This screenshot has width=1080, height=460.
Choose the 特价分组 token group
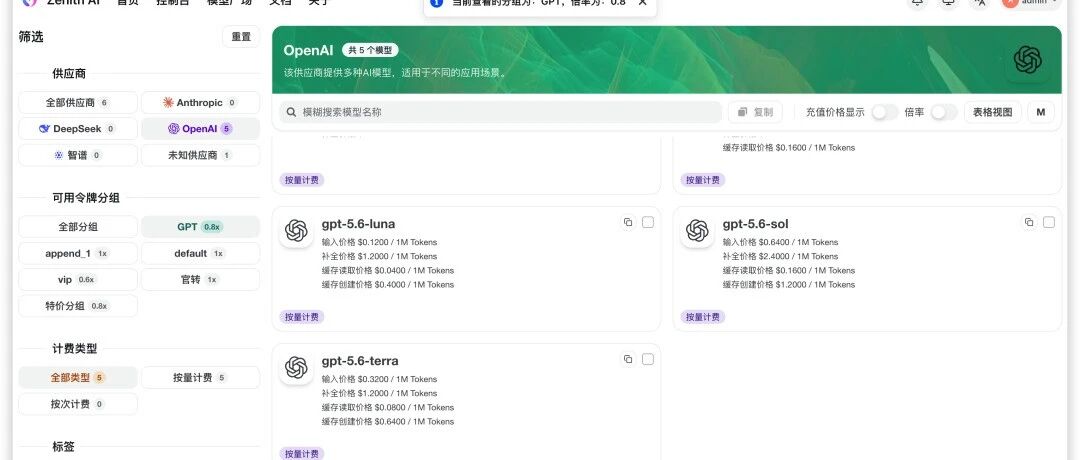78,306
